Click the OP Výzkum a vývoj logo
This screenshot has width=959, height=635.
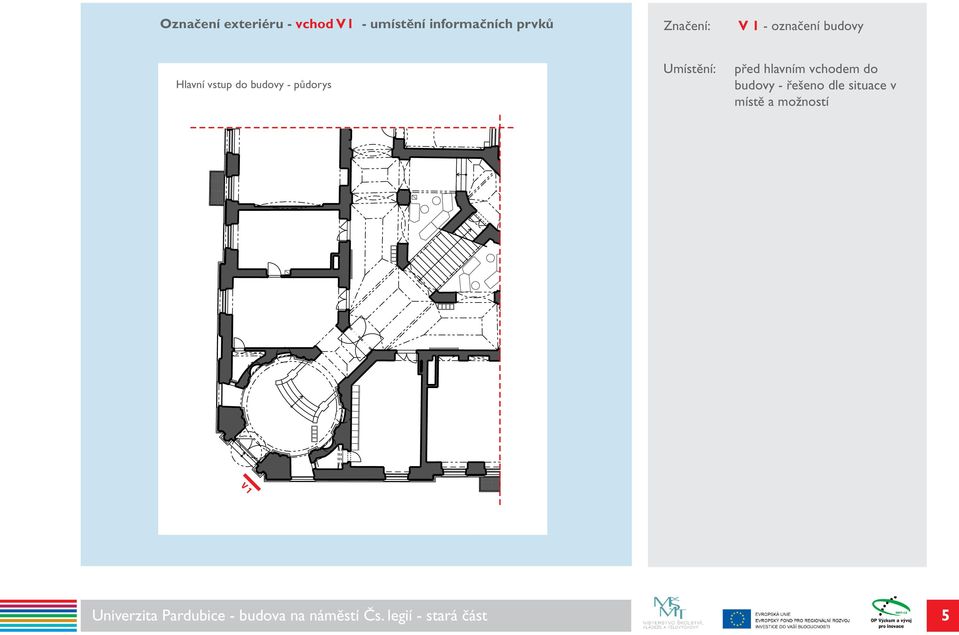[892, 612]
